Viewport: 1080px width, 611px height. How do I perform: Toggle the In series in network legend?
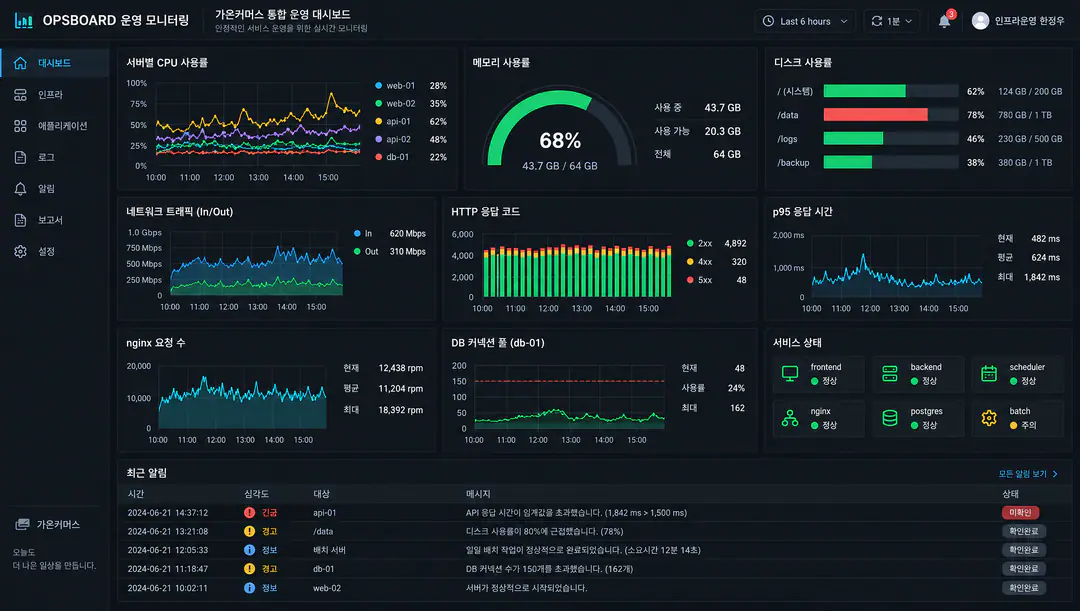click(389, 234)
